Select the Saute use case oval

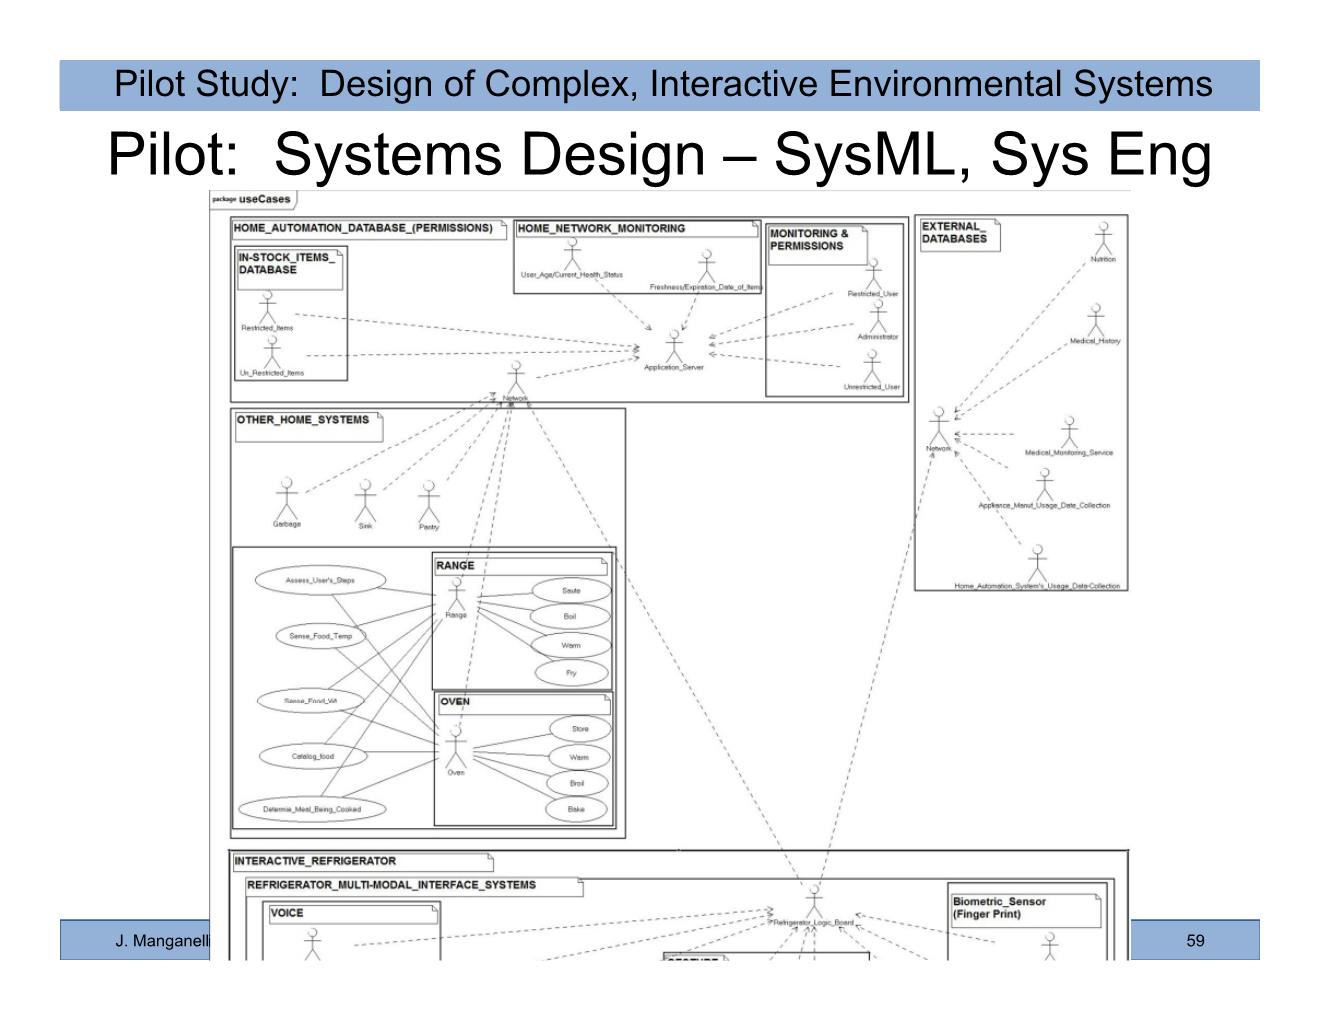(571, 591)
